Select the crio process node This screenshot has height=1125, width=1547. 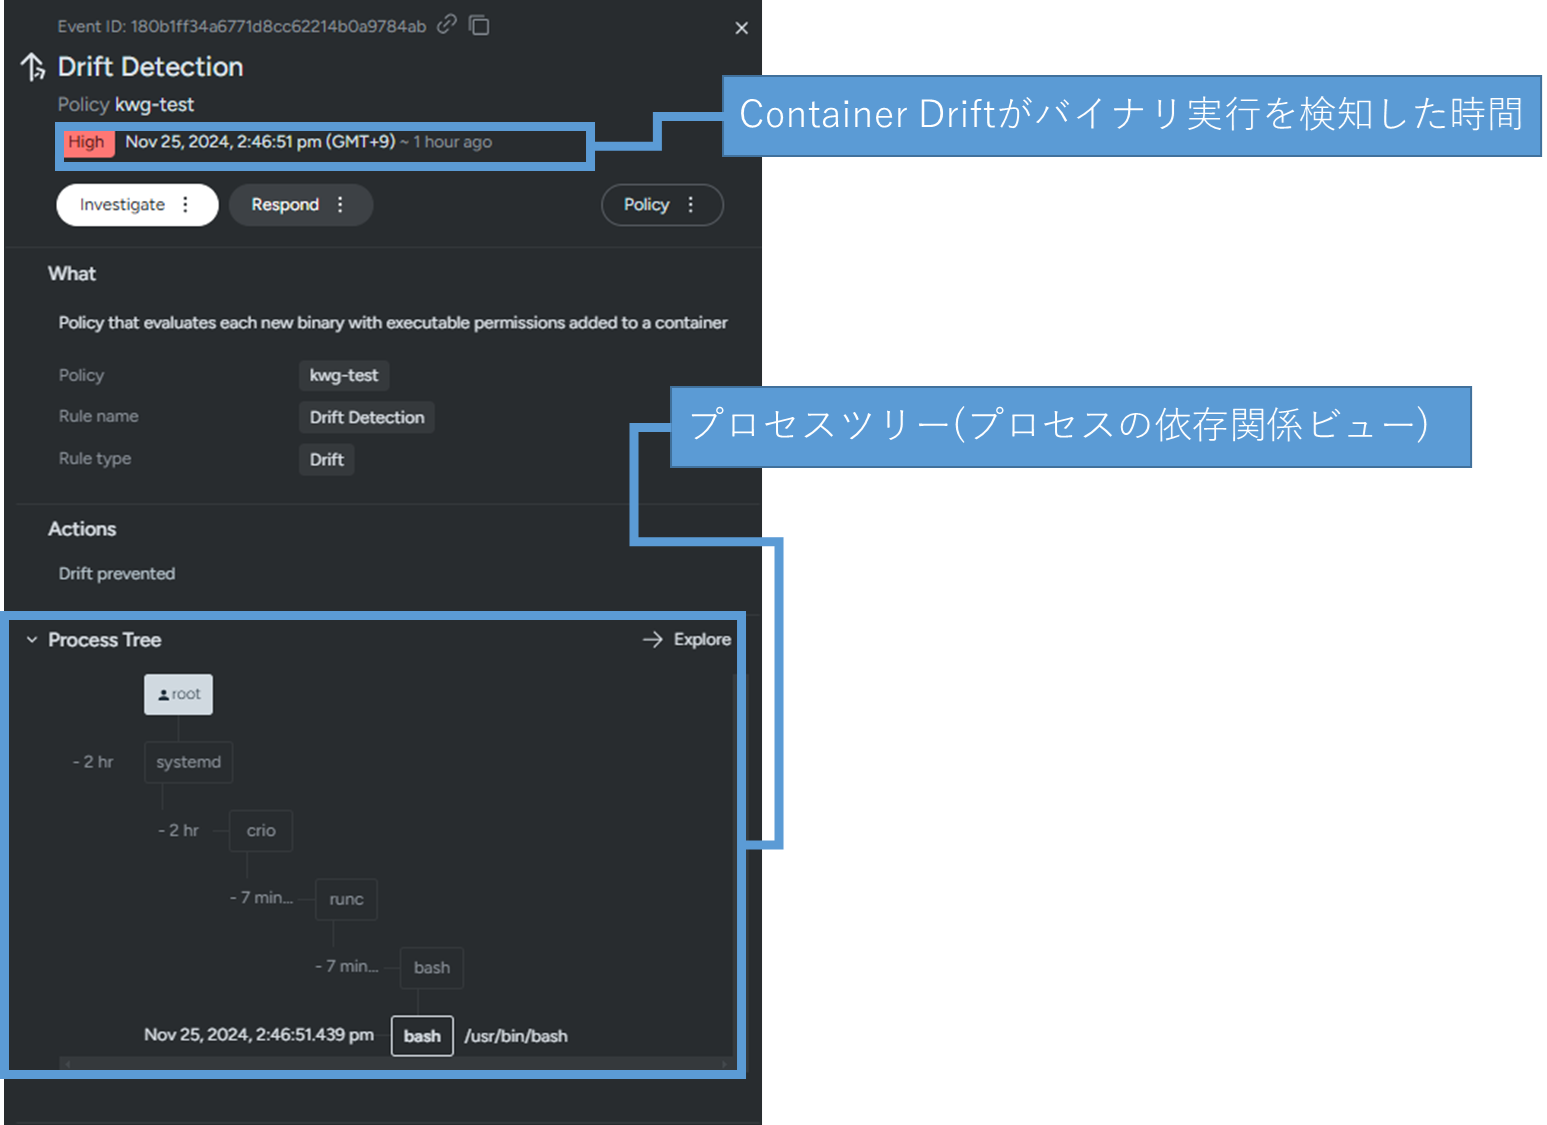click(x=261, y=831)
